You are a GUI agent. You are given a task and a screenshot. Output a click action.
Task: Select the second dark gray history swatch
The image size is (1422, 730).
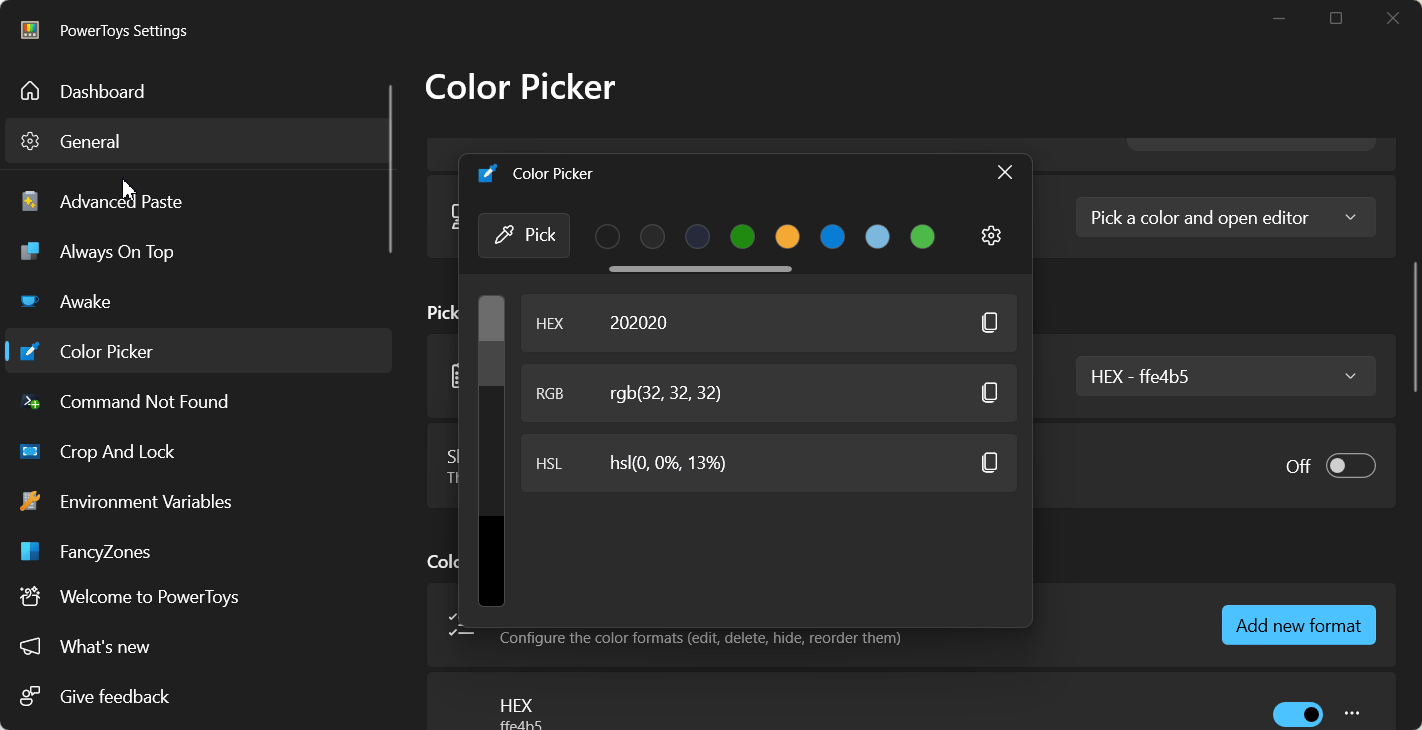pyautogui.click(x=652, y=236)
